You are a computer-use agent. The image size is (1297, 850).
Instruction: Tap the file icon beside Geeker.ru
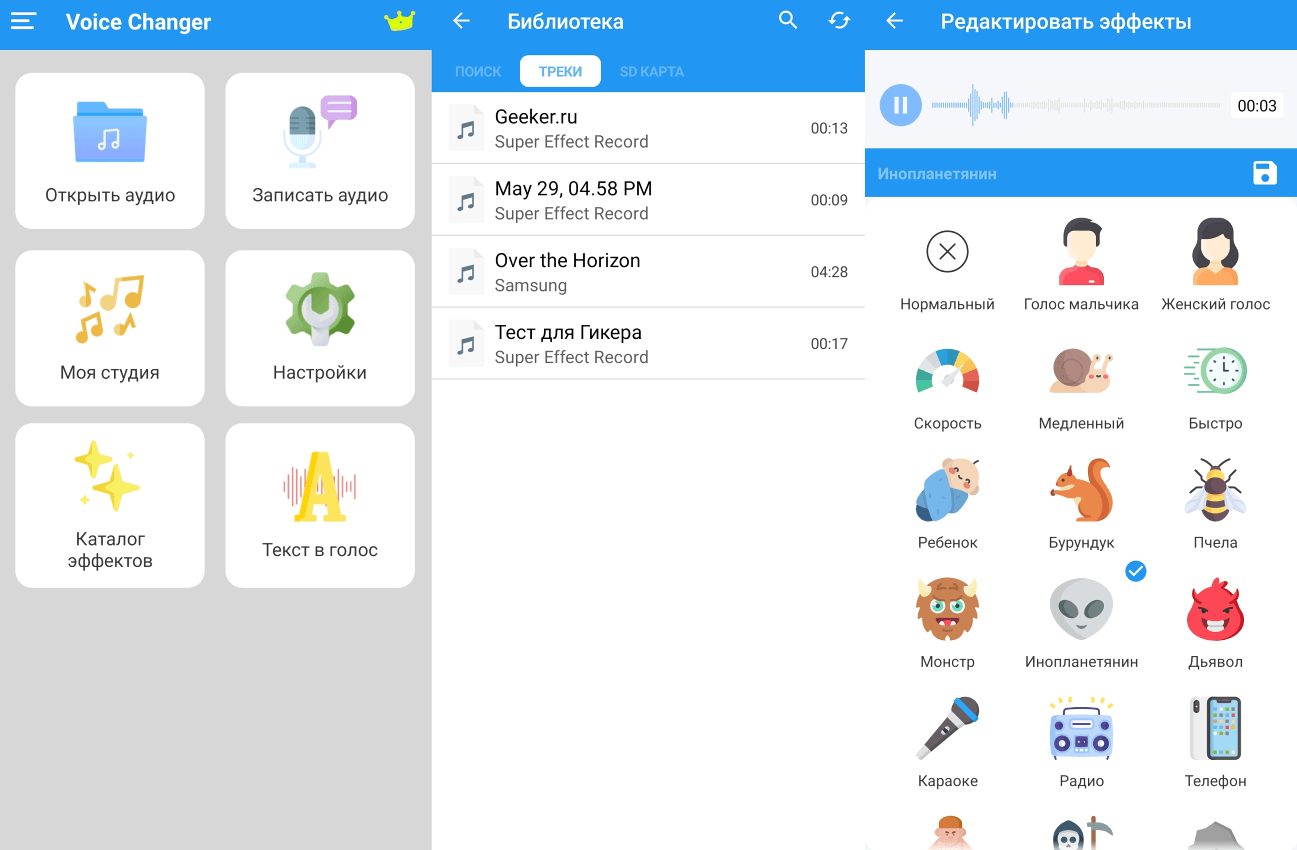click(466, 128)
